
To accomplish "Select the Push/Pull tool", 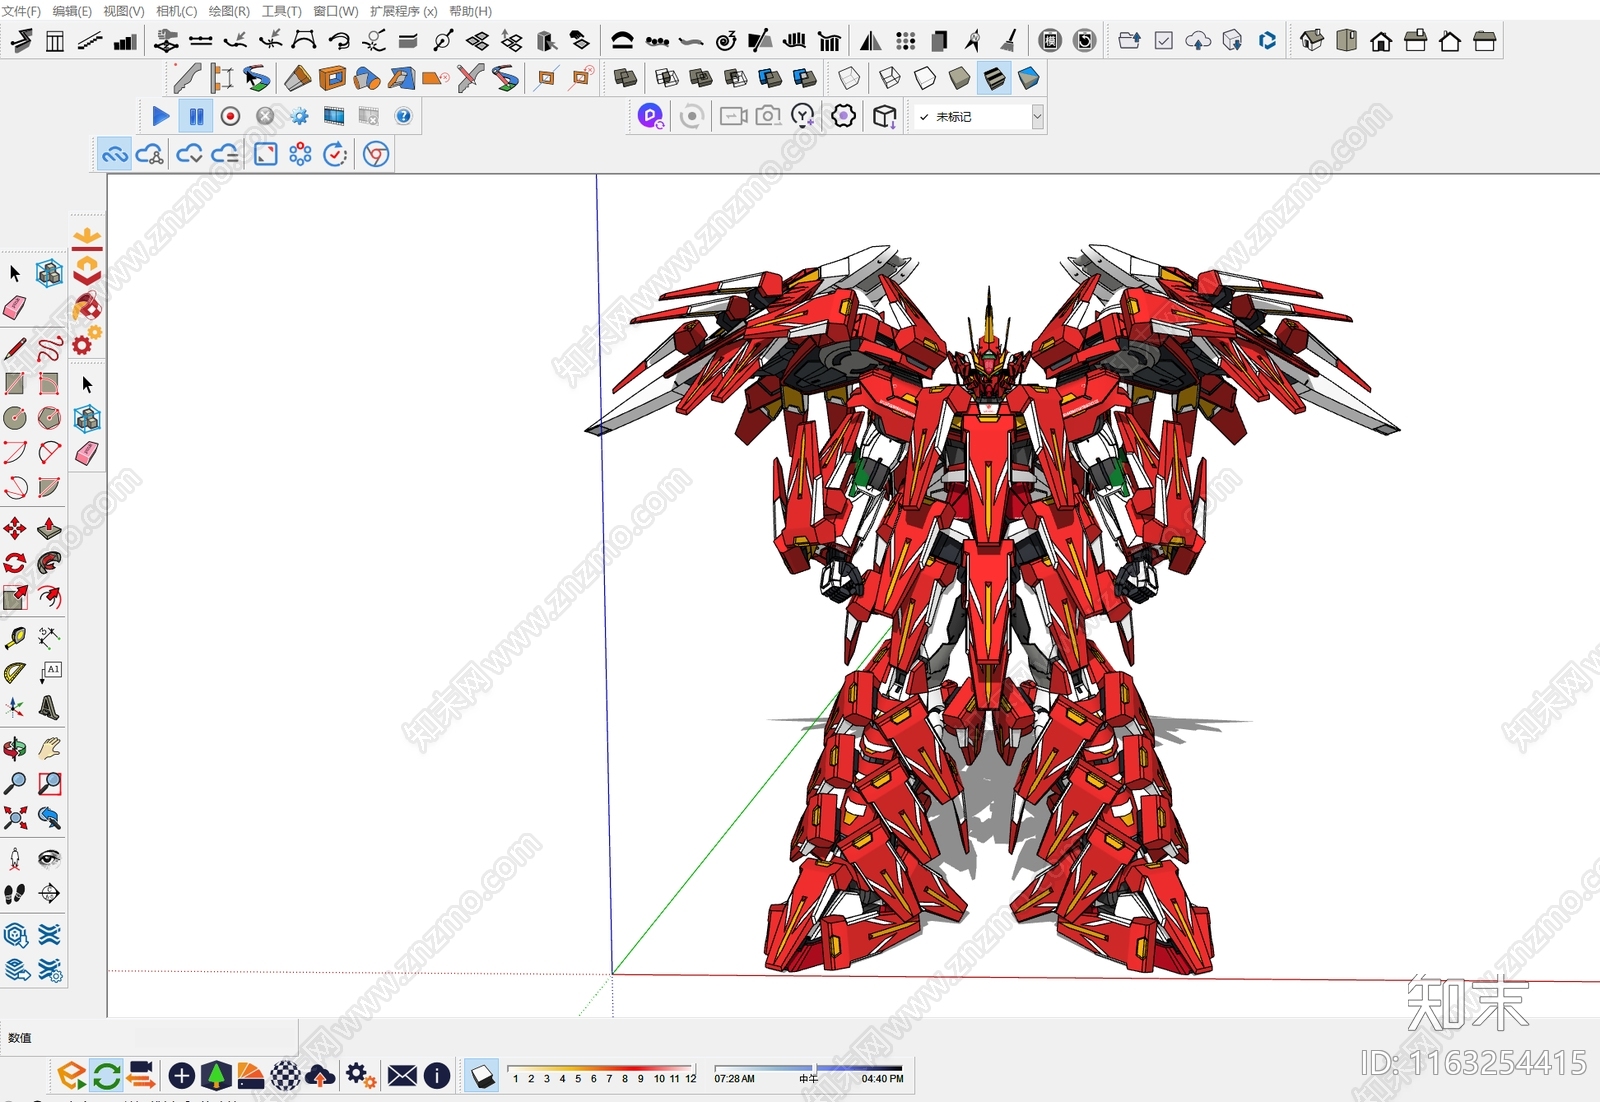I will tap(49, 528).
